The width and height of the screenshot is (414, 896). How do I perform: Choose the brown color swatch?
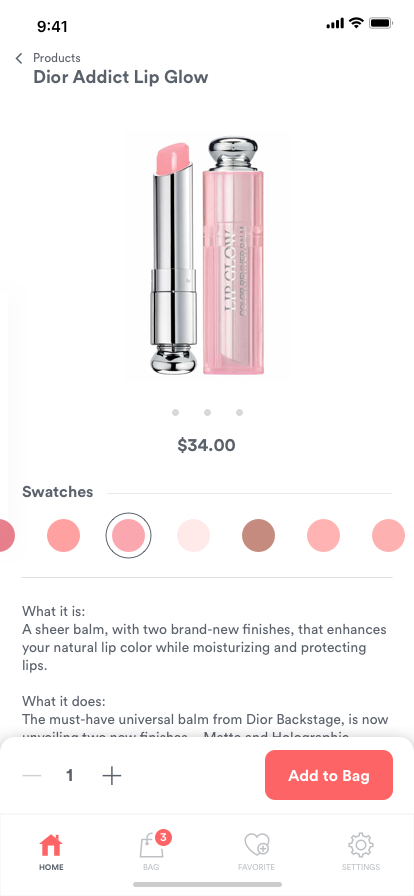click(x=258, y=535)
